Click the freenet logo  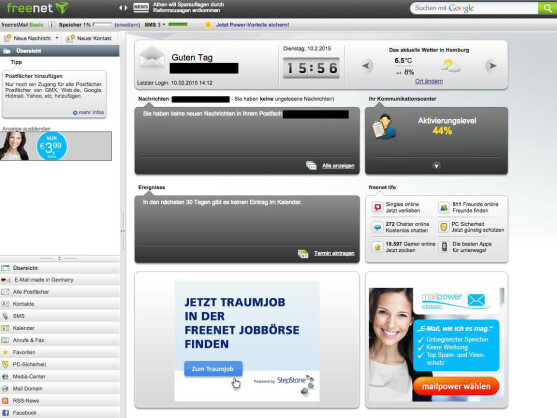(x=38, y=8)
